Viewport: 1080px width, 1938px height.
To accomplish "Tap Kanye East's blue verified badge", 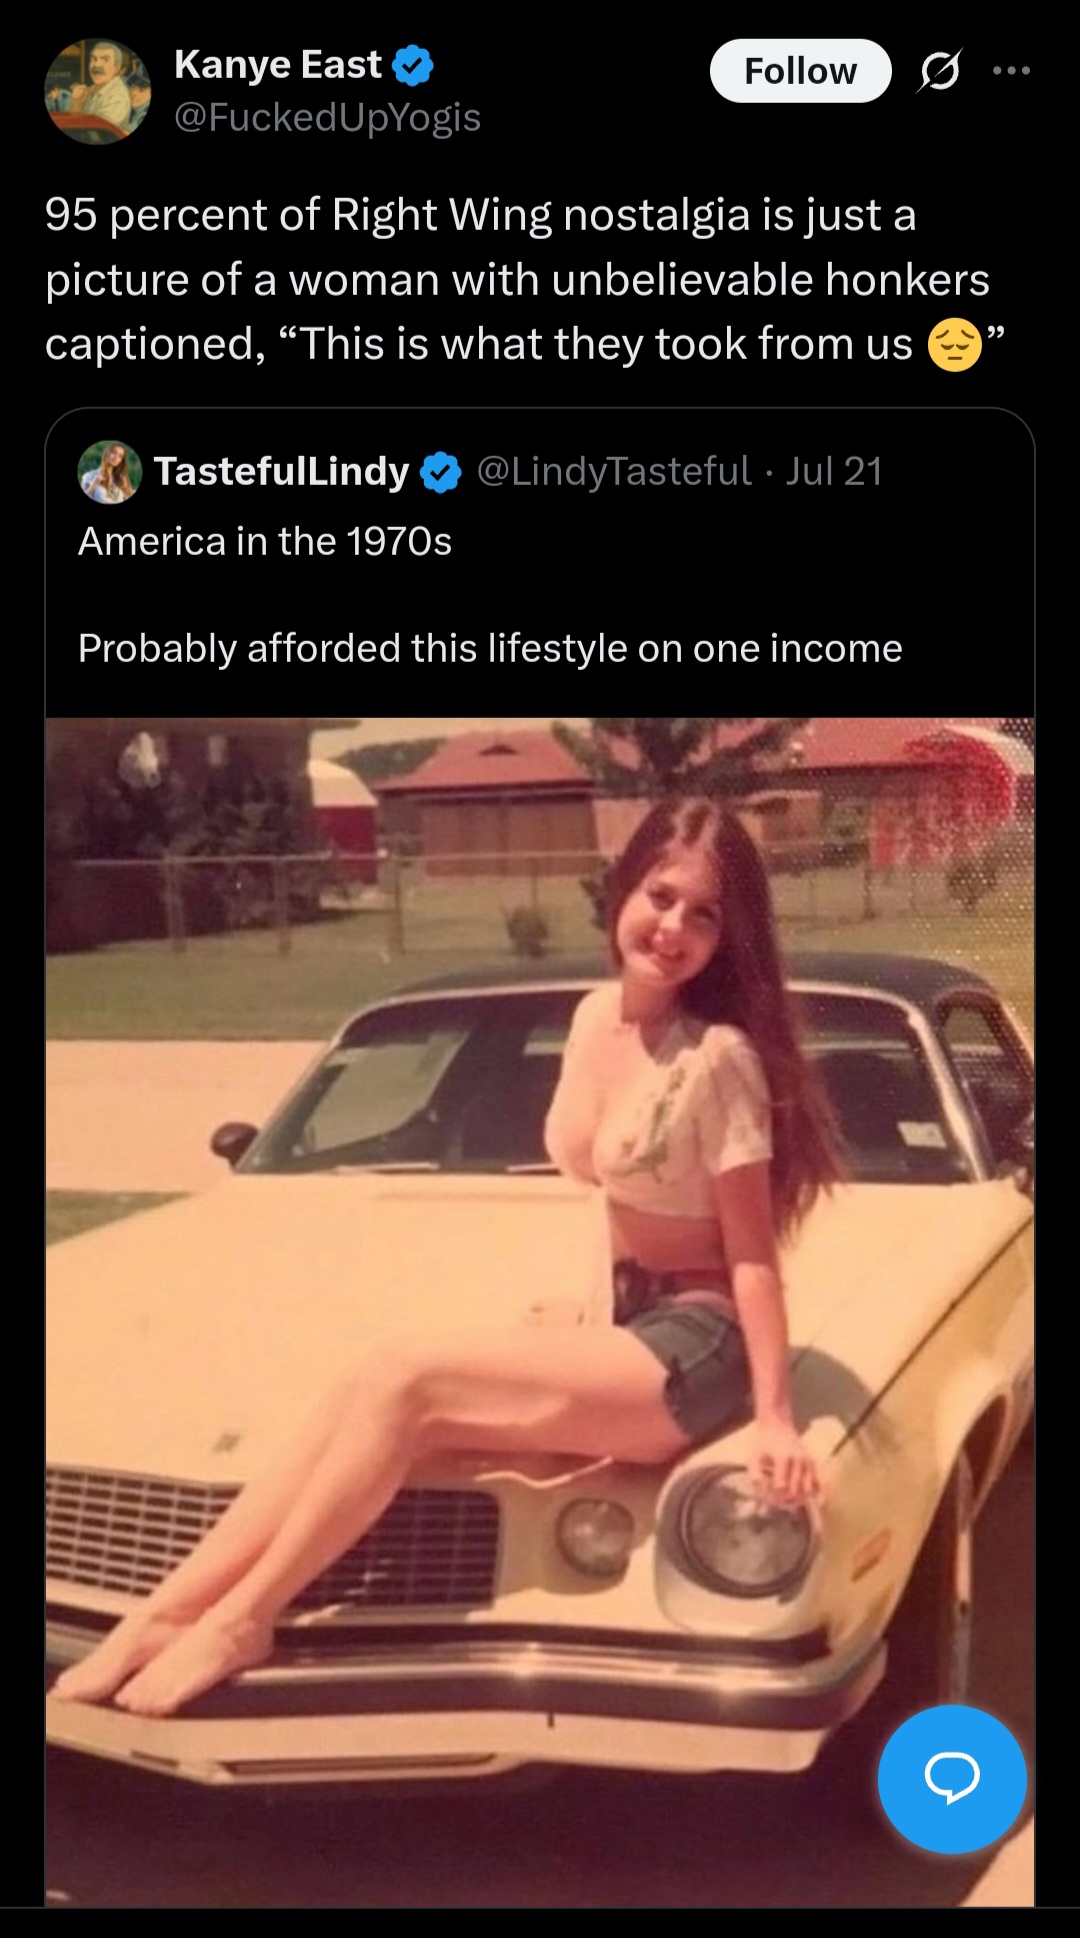I will [x=413, y=66].
